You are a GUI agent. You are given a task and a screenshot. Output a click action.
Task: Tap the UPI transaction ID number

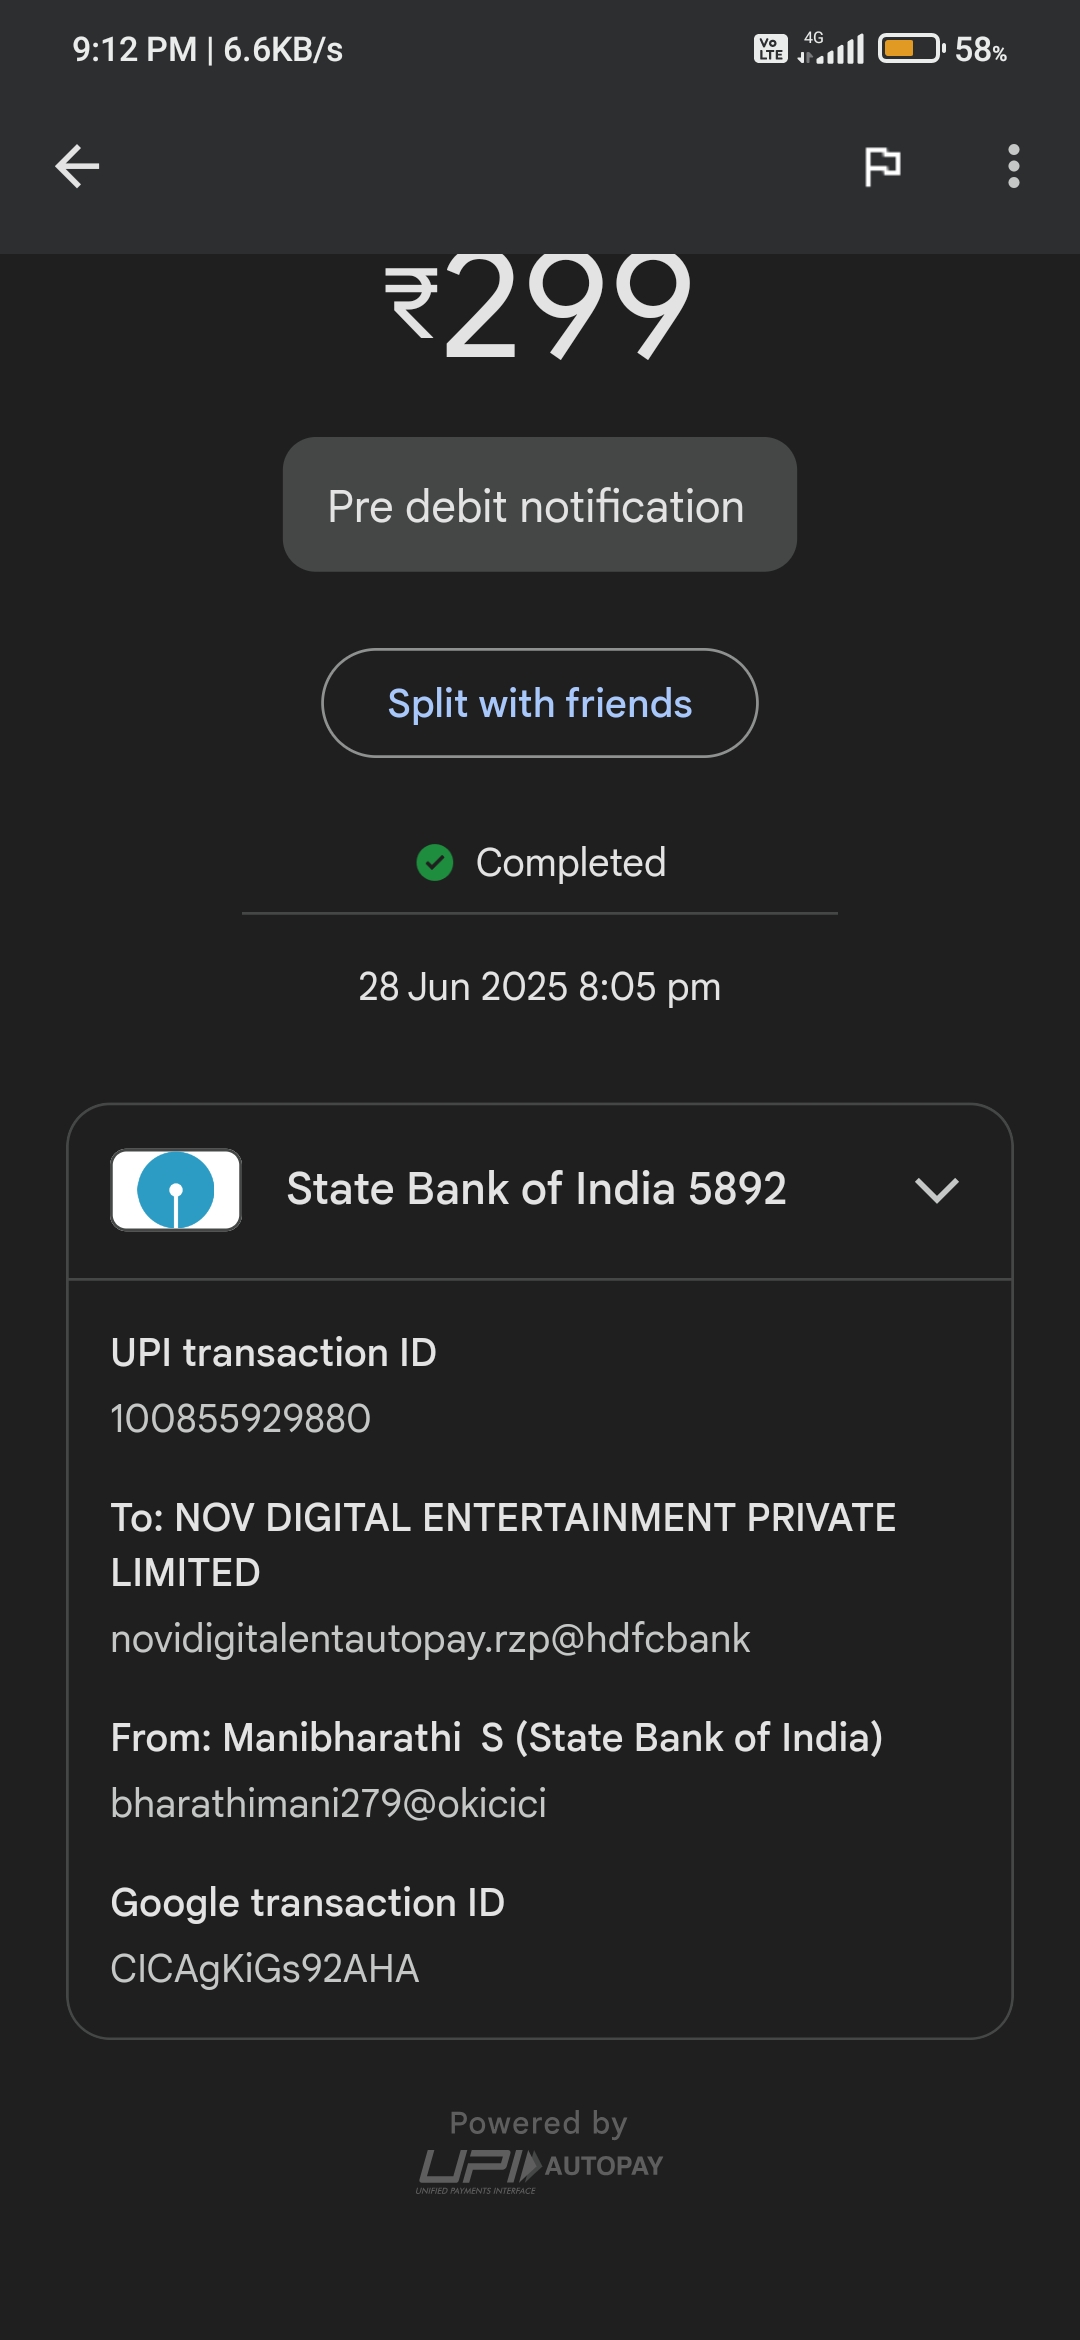point(241,1418)
